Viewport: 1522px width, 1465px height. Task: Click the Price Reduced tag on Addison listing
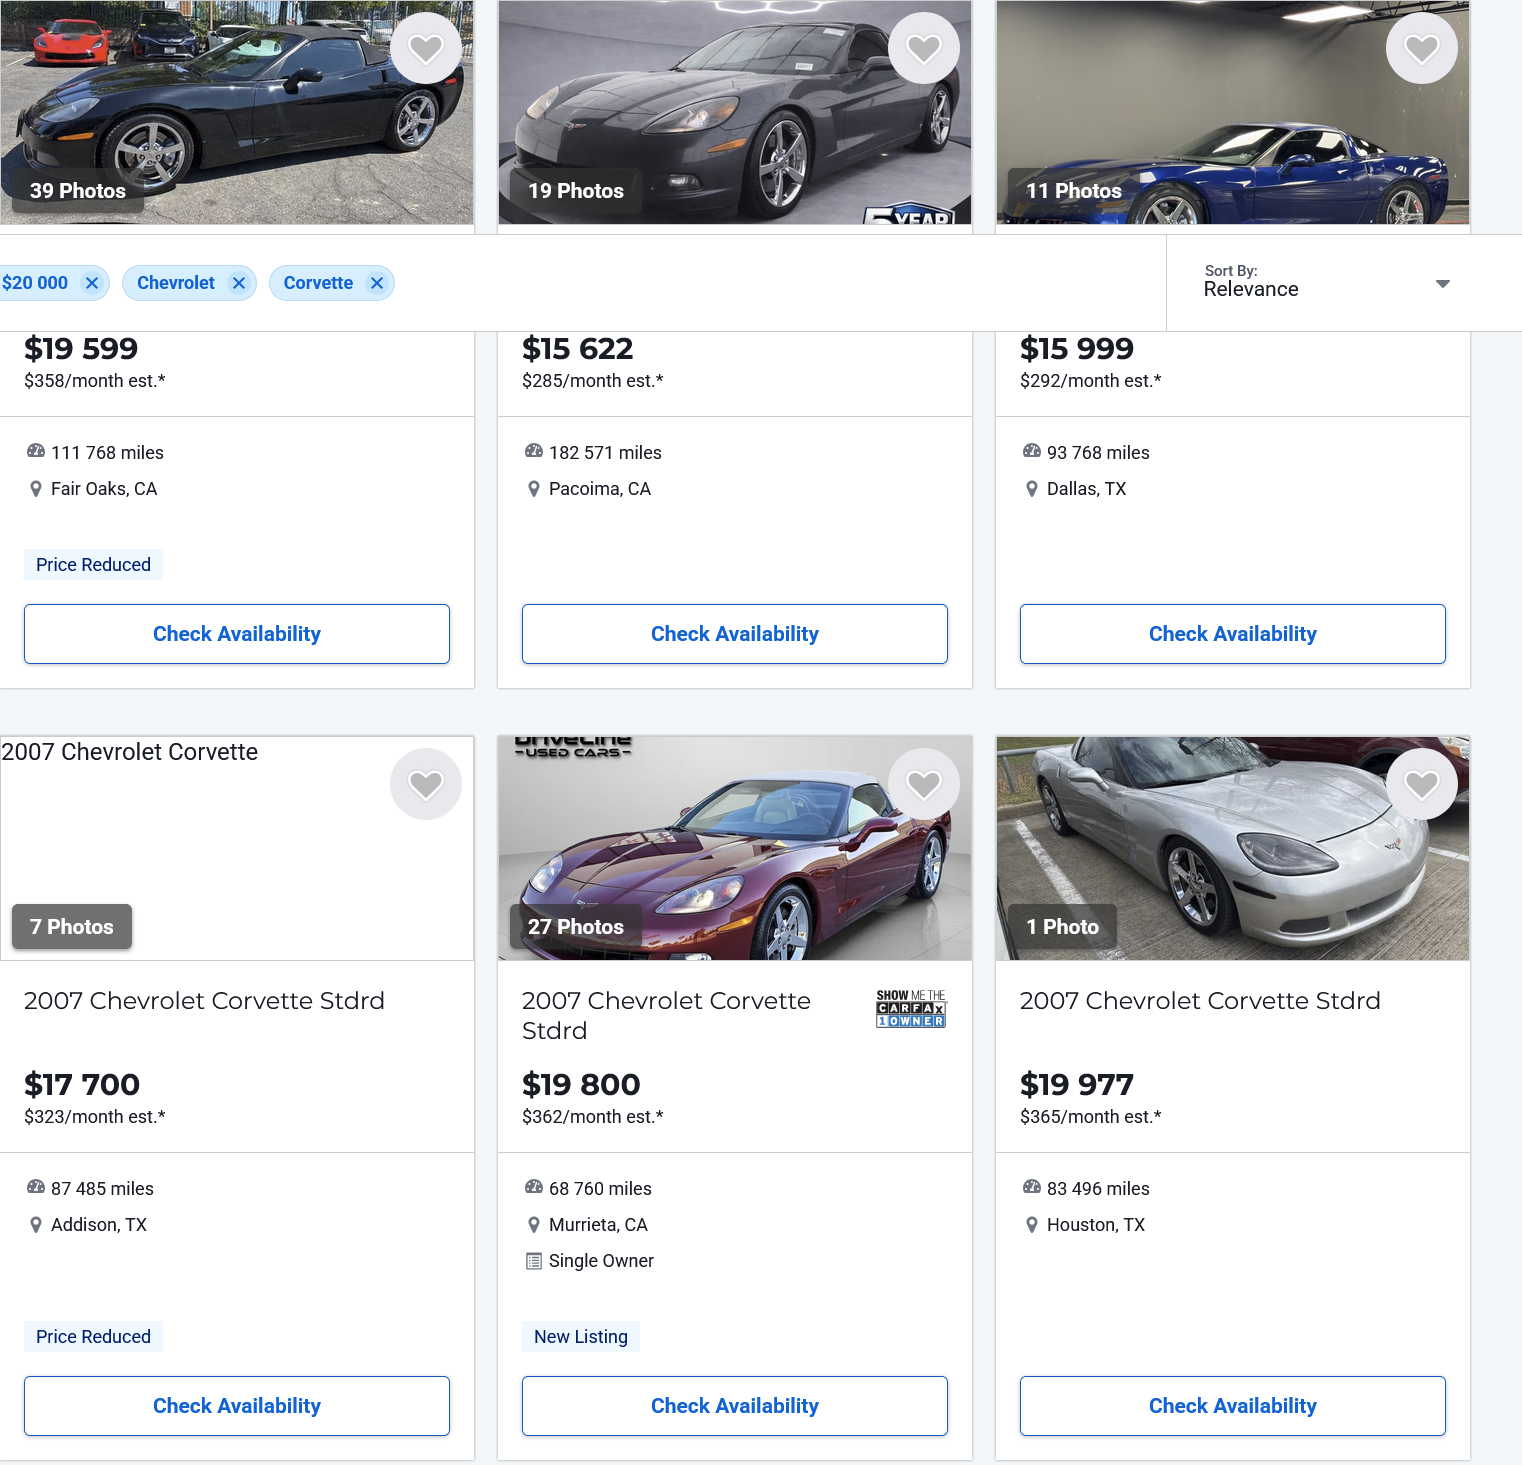pyautogui.click(x=93, y=1337)
